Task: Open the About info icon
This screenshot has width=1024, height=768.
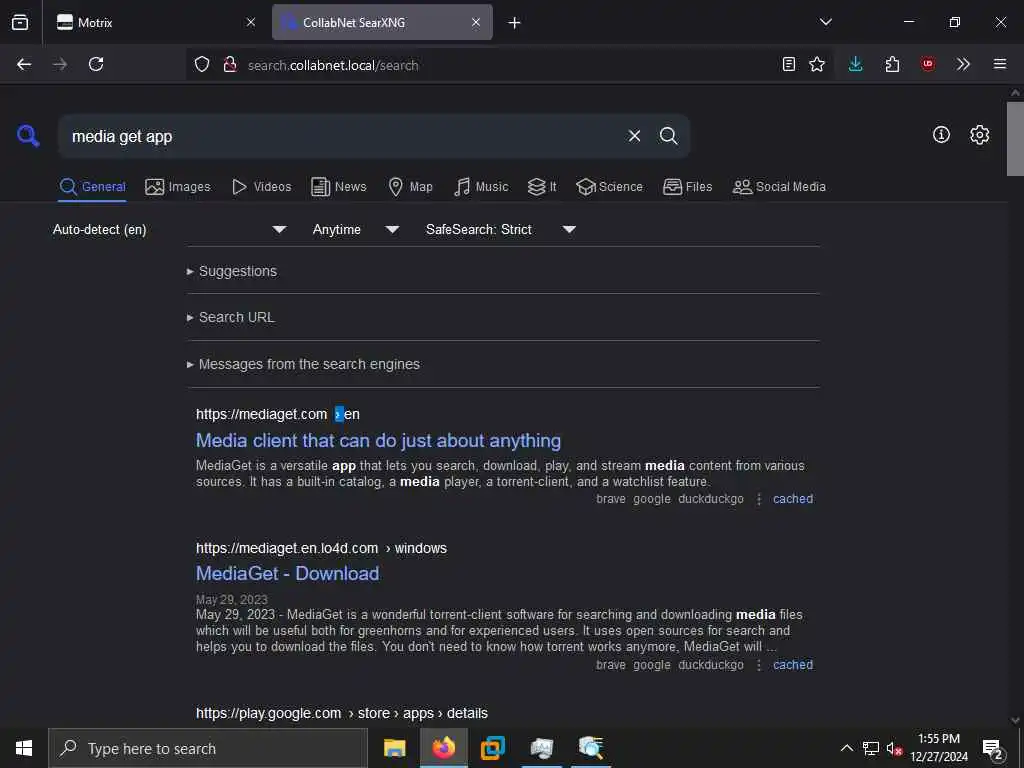Action: point(941,135)
